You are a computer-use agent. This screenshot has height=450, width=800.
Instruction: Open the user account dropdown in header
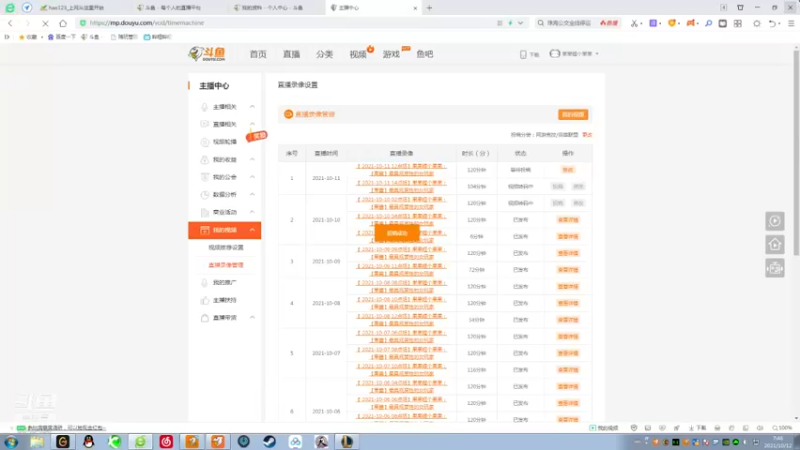[x=574, y=54]
